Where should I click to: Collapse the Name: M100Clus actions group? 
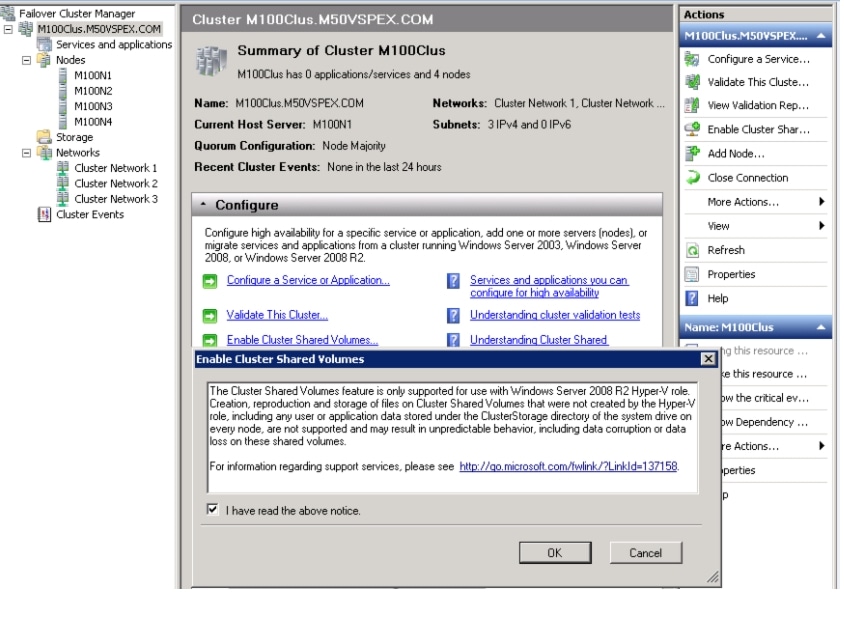click(821, 327)
